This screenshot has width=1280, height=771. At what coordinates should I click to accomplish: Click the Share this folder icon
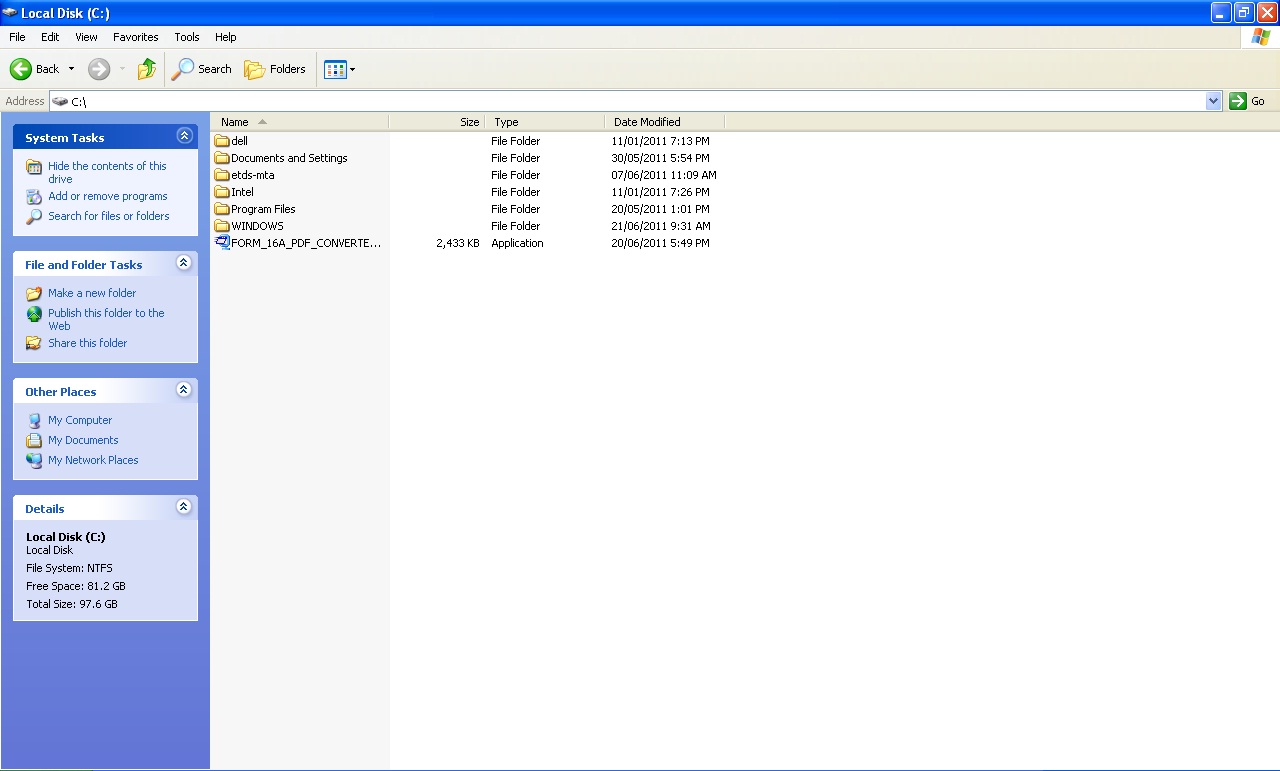(x=34, y=343)
